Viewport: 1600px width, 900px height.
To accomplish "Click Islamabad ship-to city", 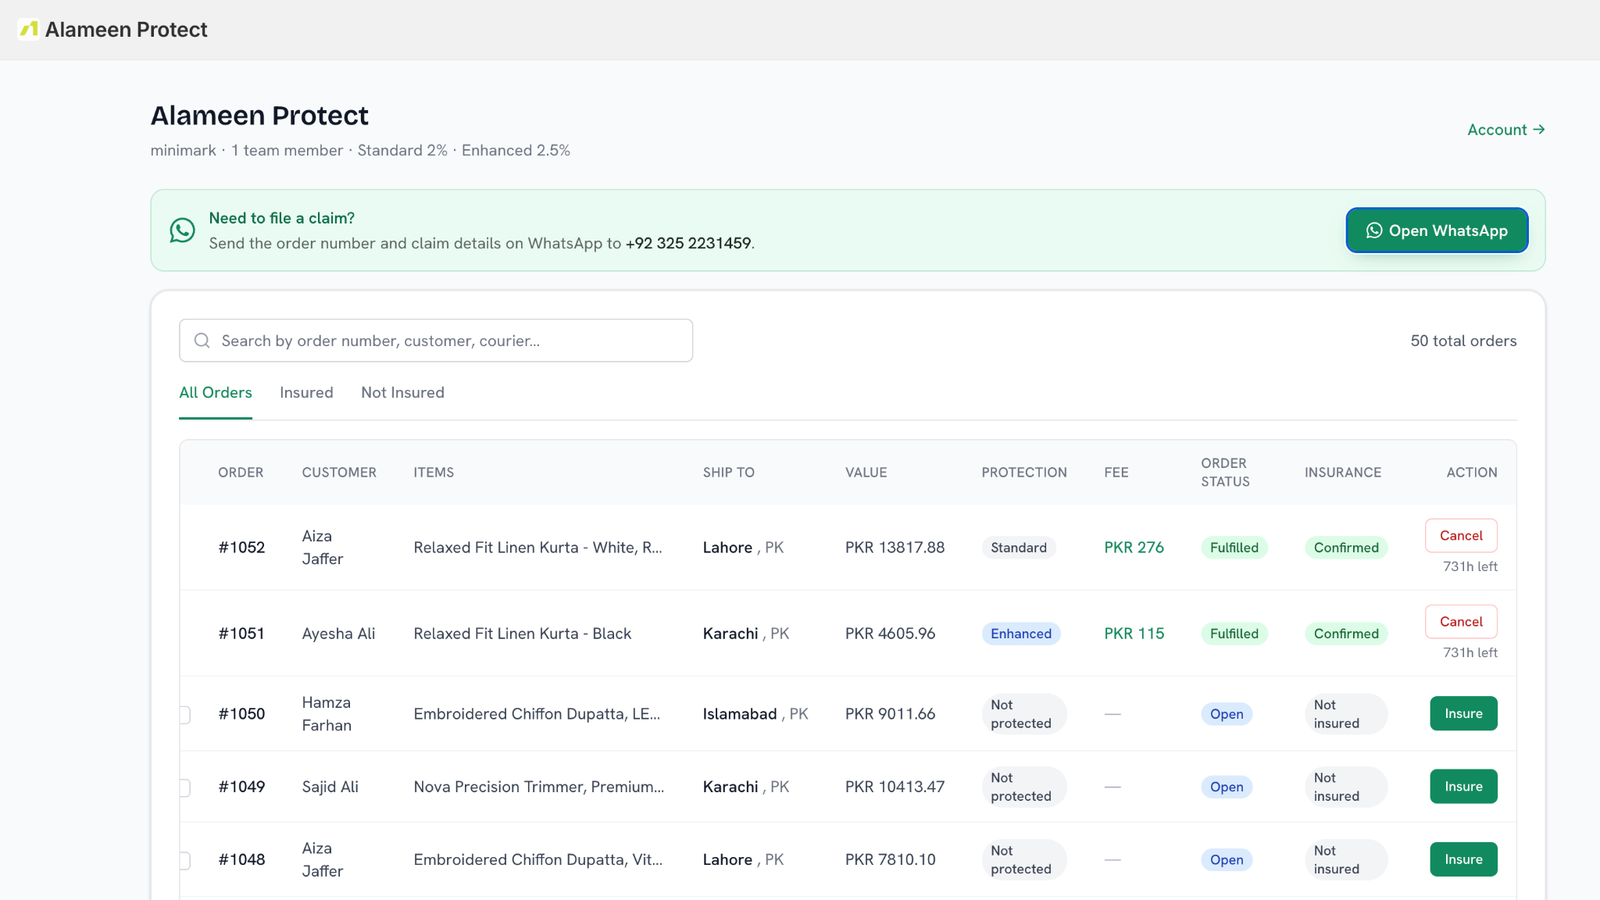I will (x=740, y=713).
